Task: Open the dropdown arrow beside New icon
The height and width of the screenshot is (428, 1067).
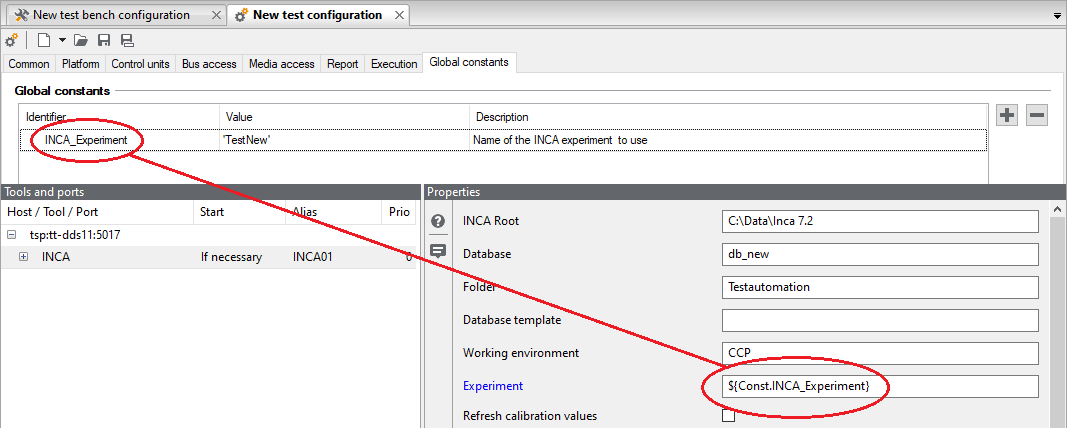Action: pyautogui.click(x=62, y=39)
